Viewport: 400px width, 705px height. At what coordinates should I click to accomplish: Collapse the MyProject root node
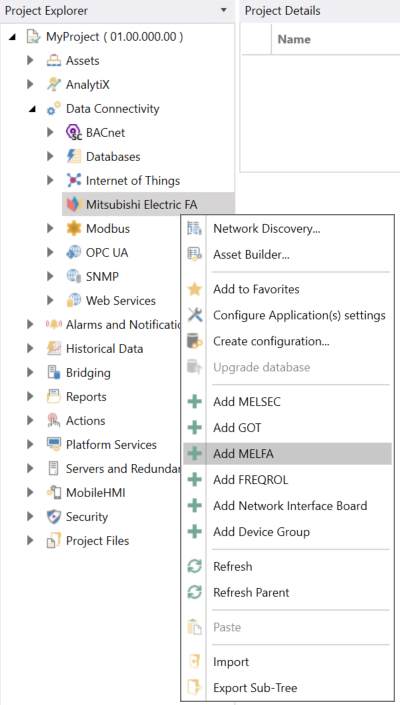[12, 36]
